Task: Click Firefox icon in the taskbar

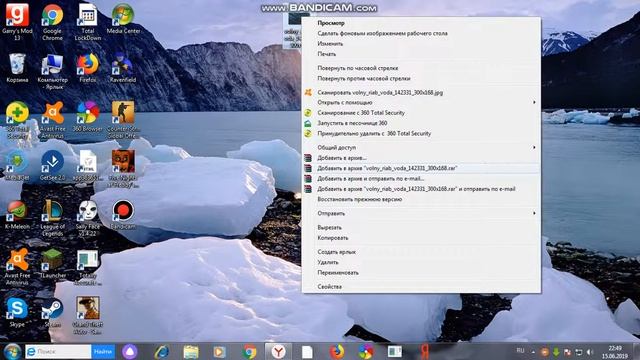Action: (337, 352)
